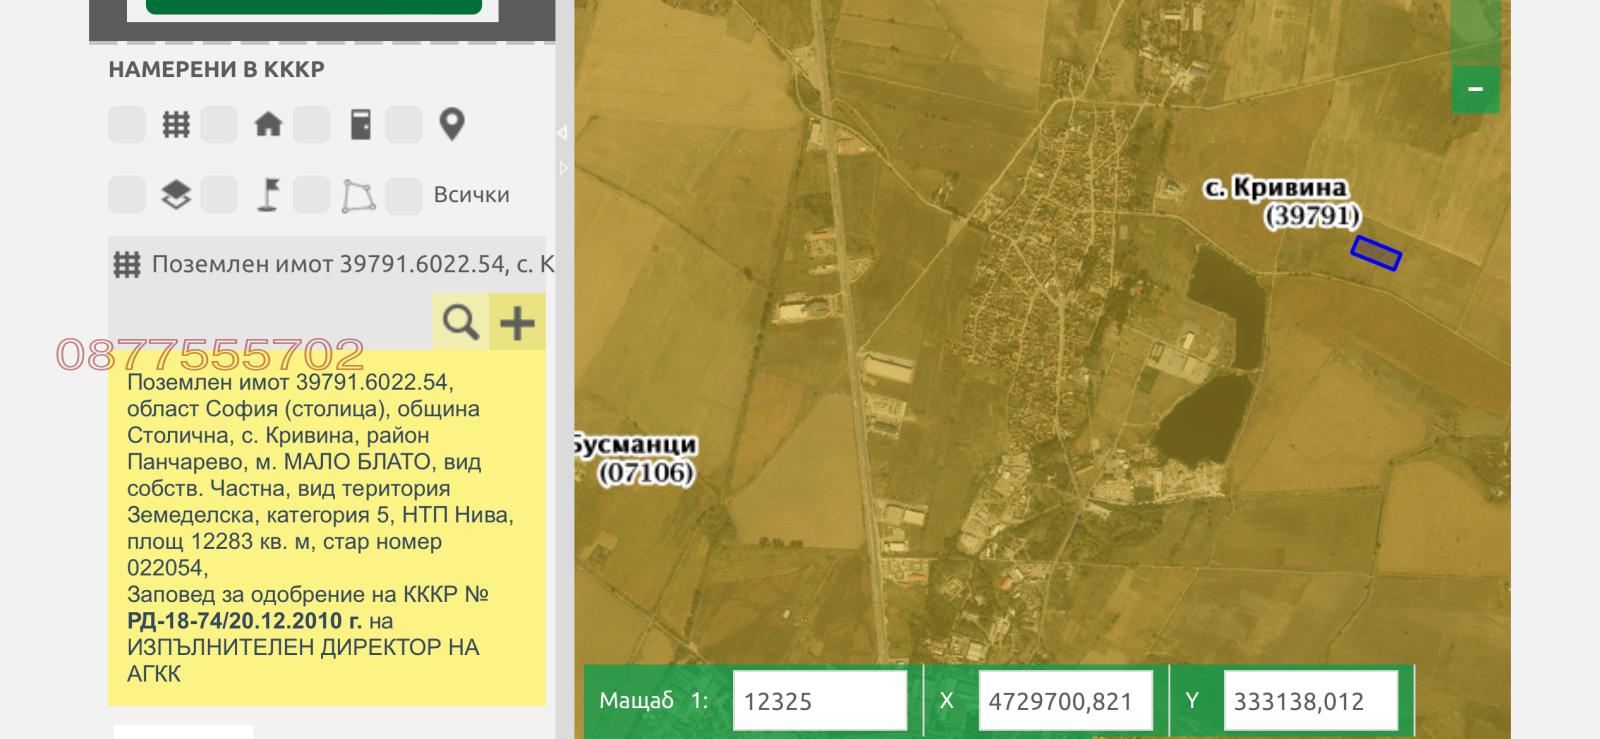The height and width of the screenshot is (739, 1600).
Task: Click the polygon boundary icon
Action: click(x=359, y=195)
